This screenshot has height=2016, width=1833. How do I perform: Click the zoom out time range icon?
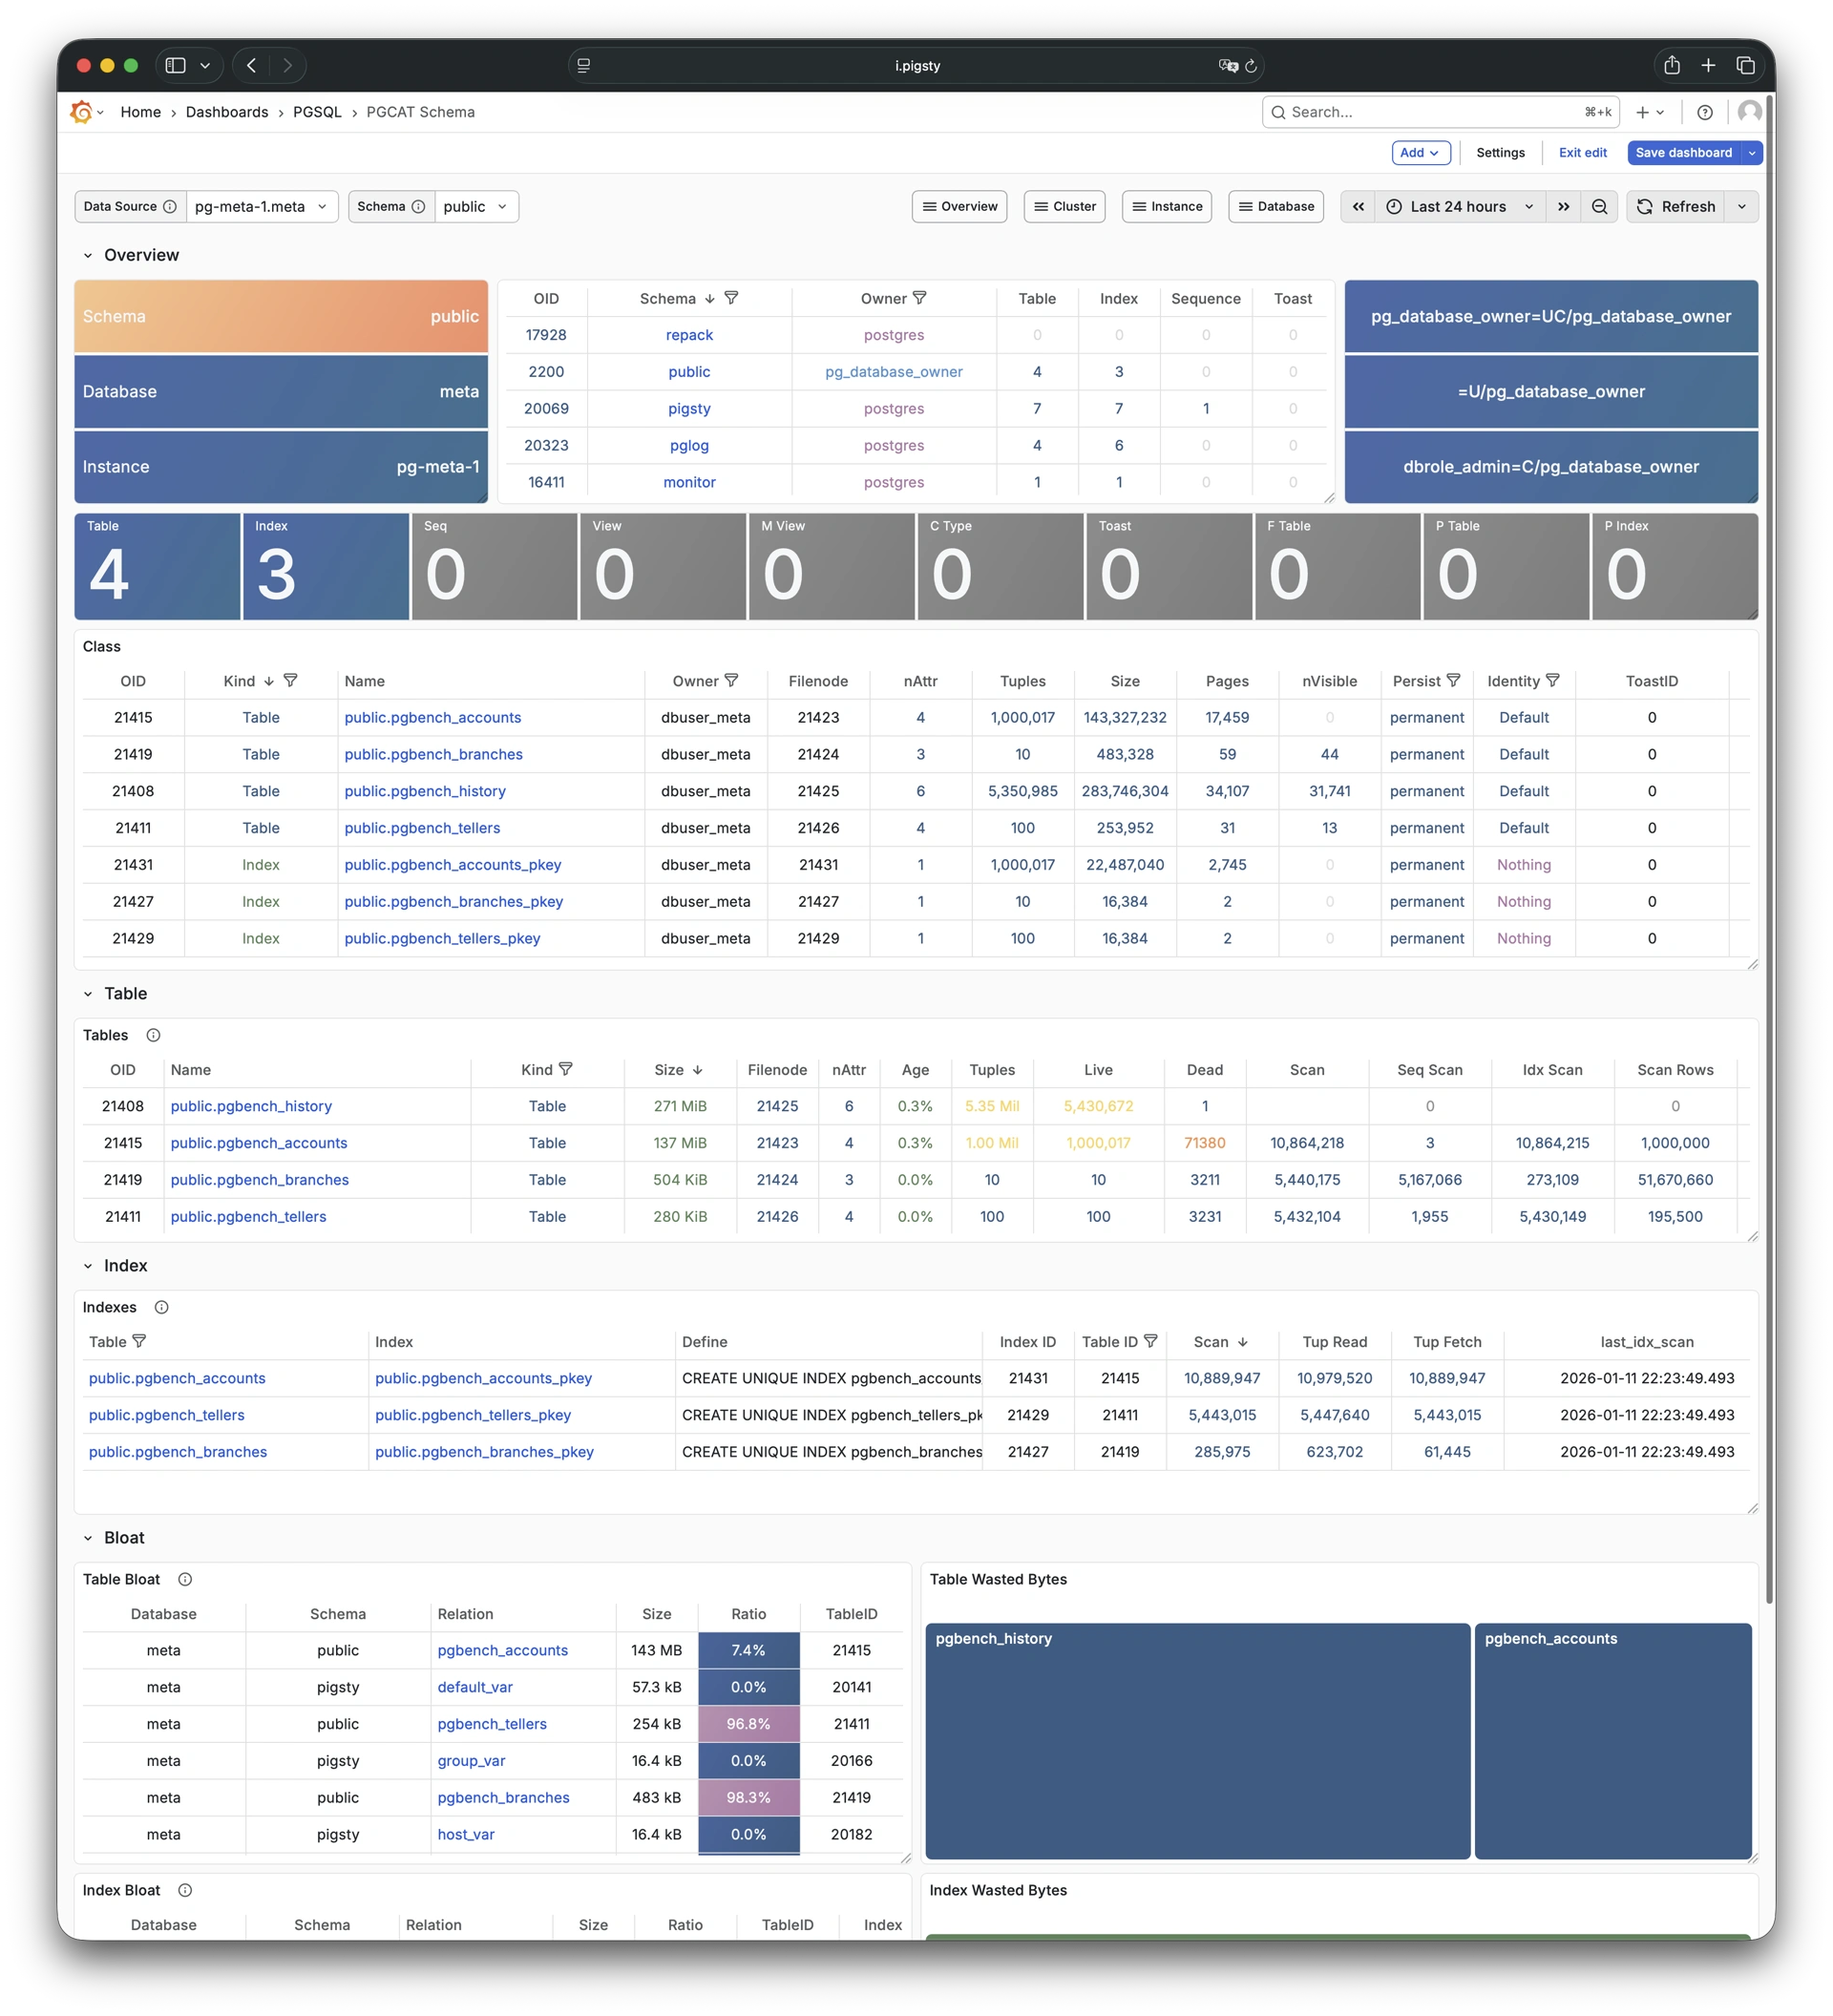(1599, 207)
